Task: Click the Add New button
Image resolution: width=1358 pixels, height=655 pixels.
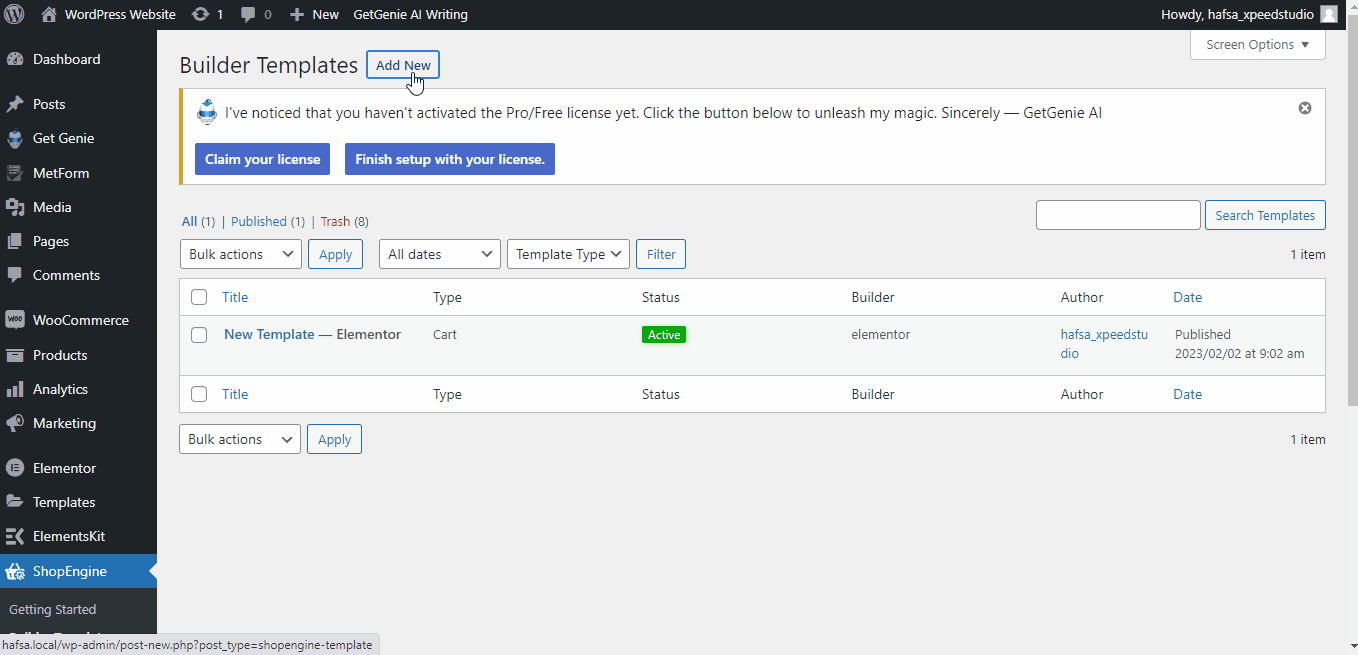Action: pyautogui.click(x=403, y=65)
